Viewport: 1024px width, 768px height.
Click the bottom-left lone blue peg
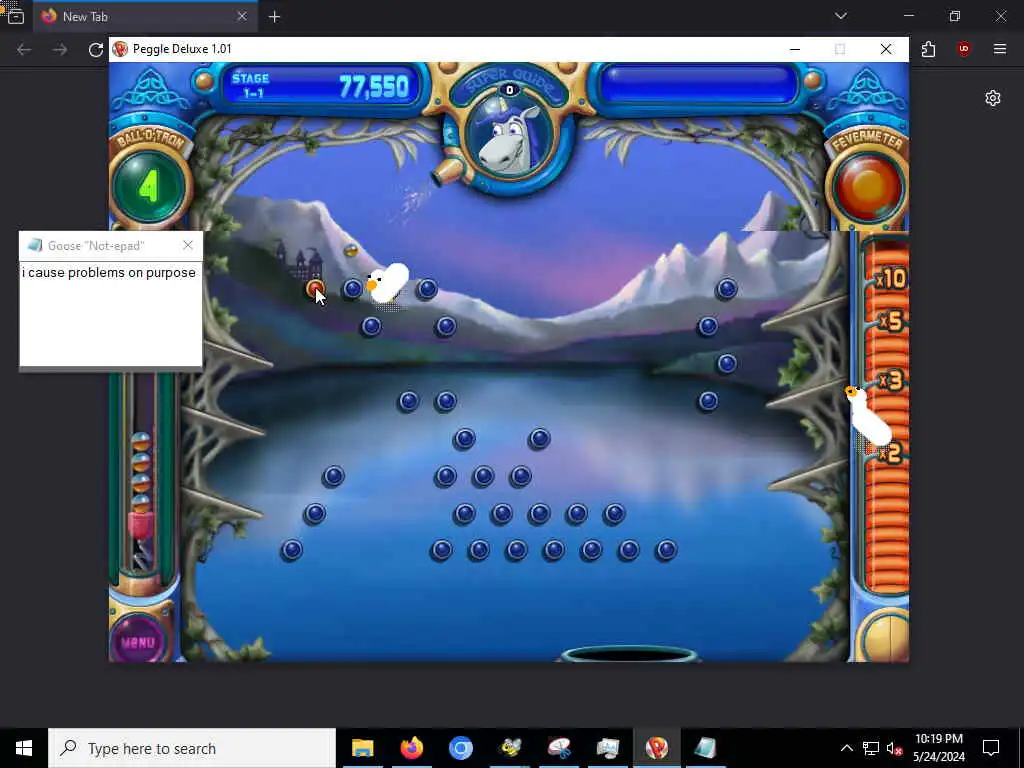click(291, 550)
